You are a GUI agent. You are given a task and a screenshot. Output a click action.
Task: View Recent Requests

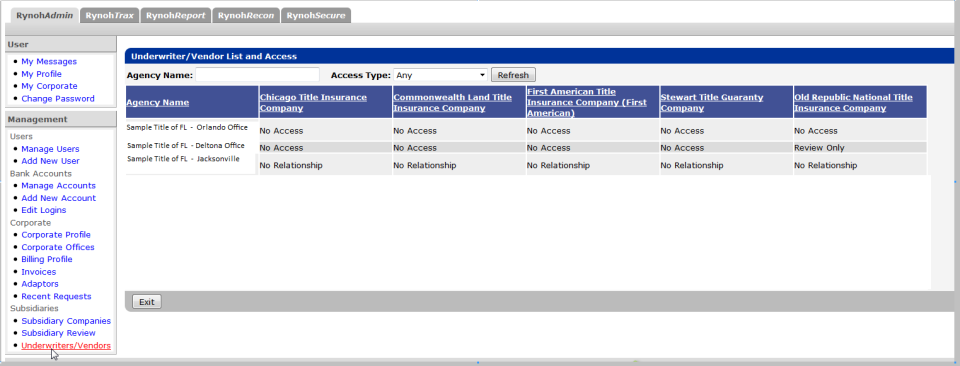(56, 296)
